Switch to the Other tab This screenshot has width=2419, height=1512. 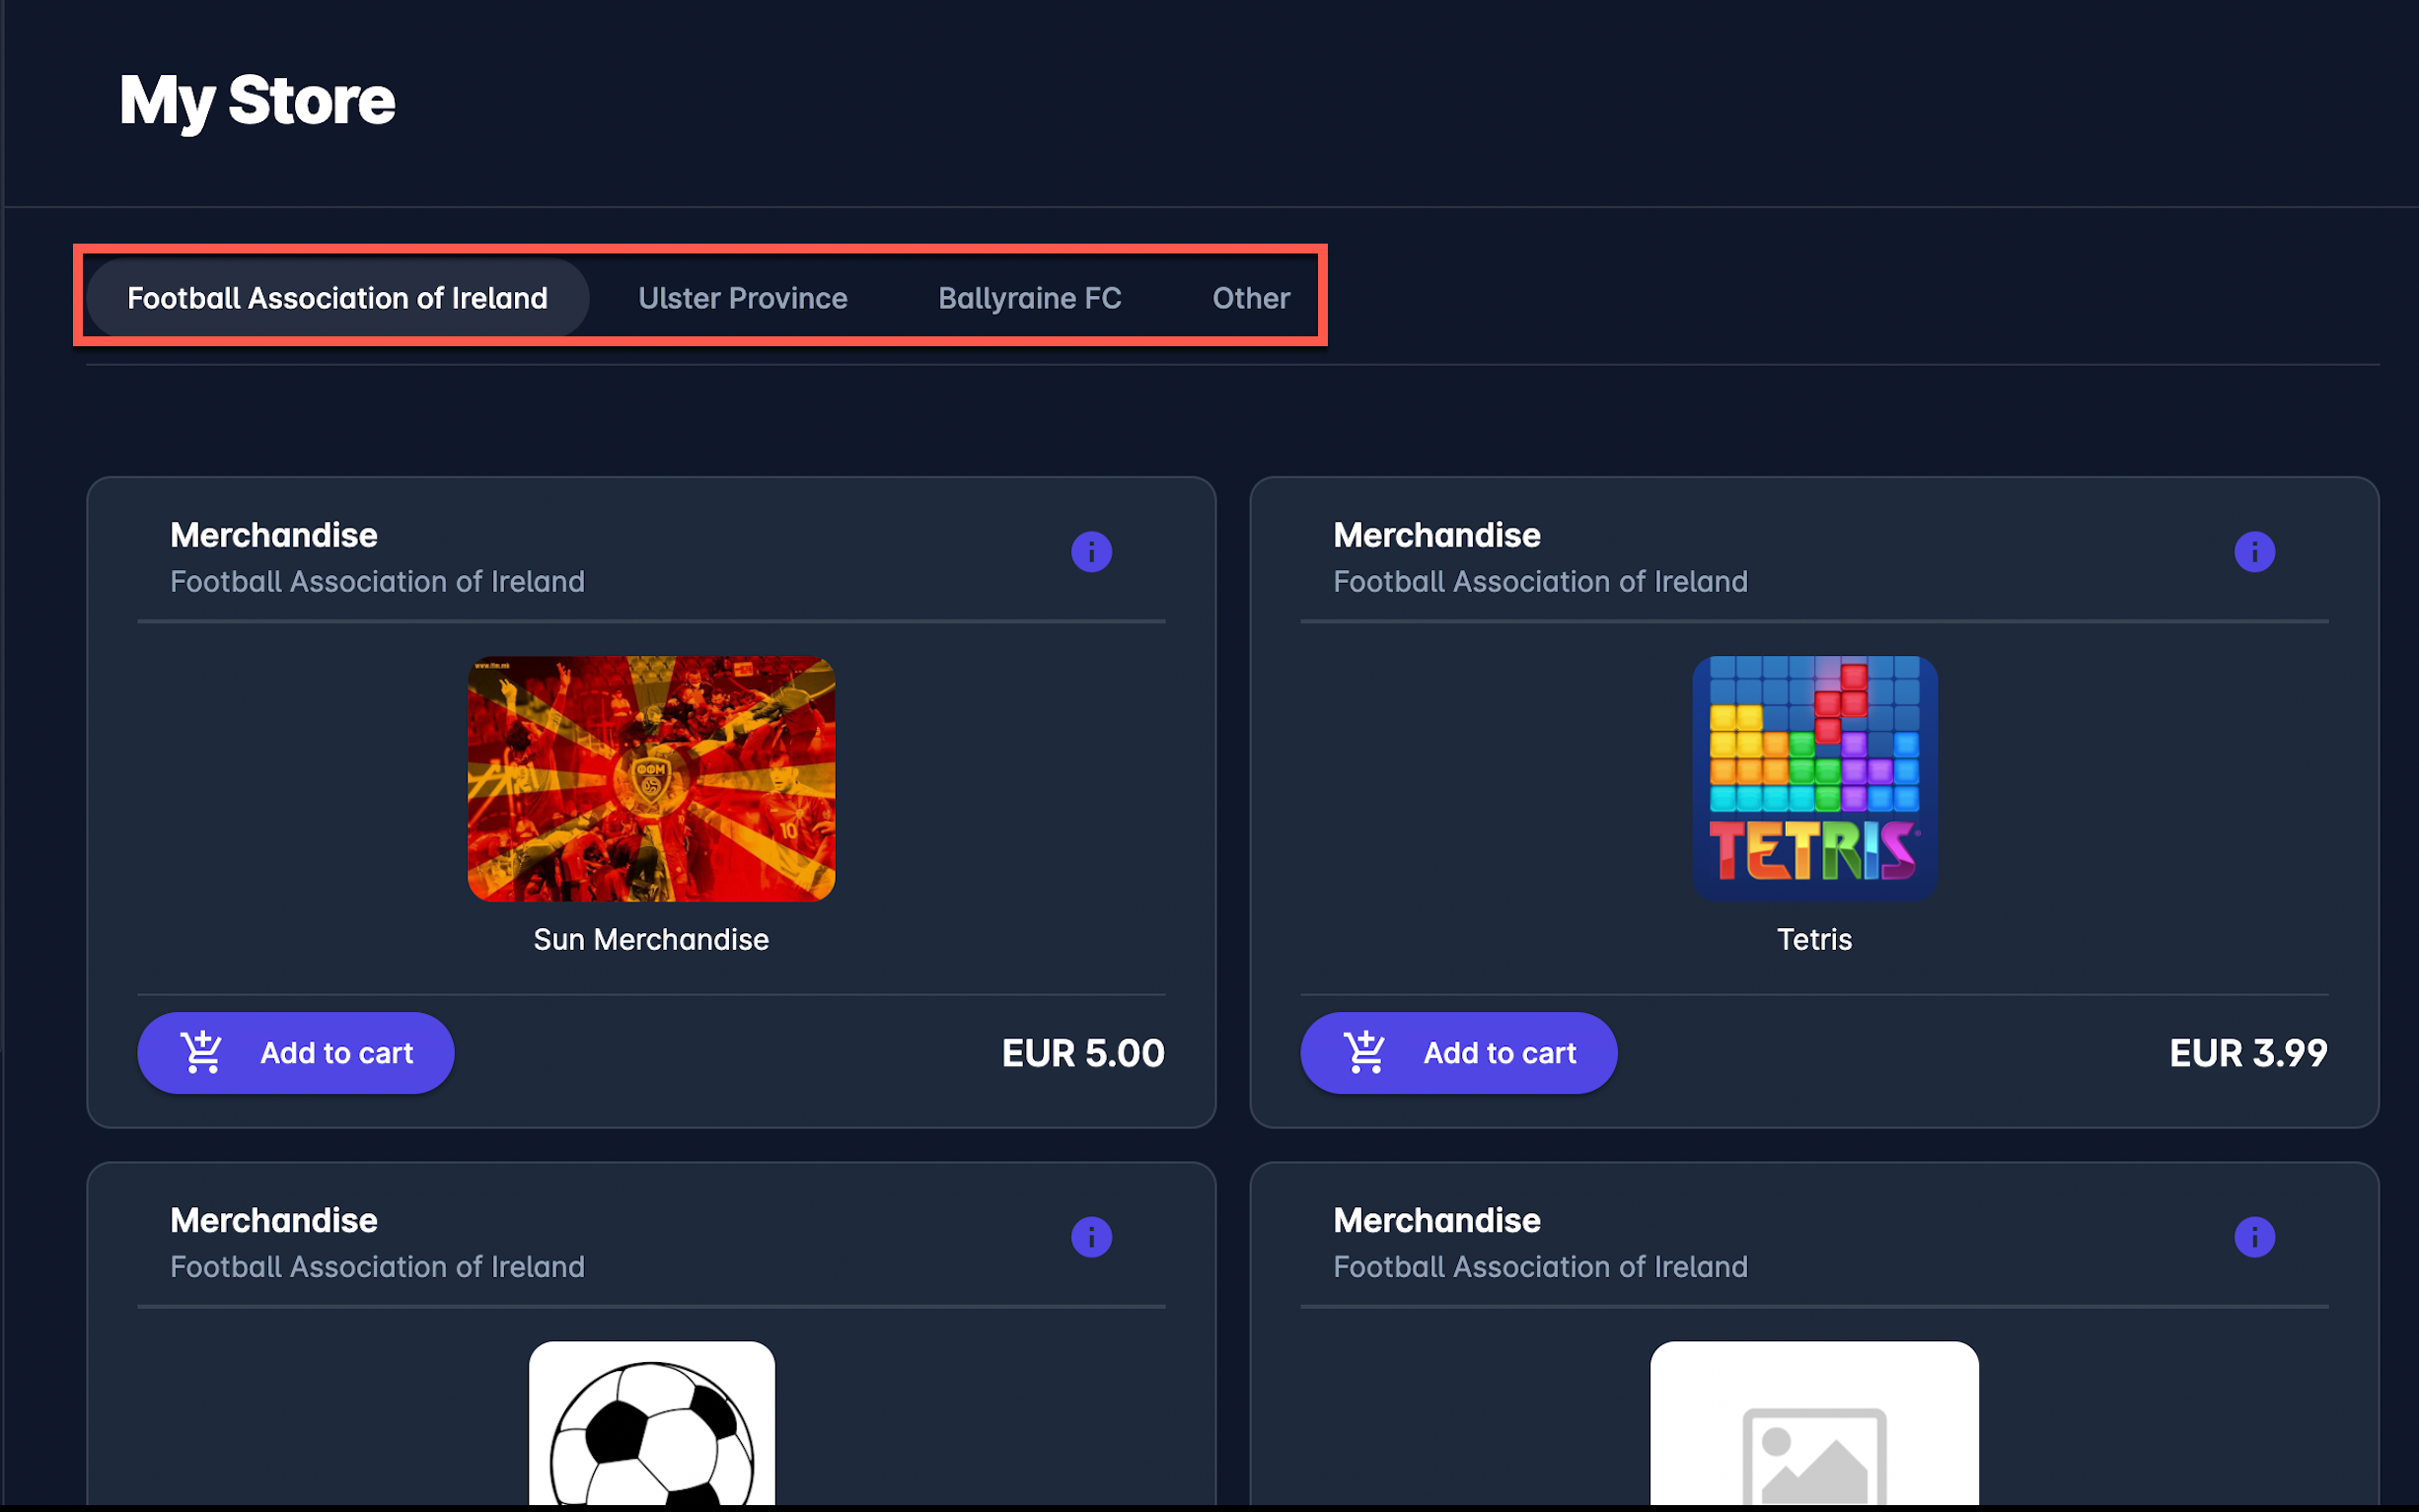click(1250, 298)
